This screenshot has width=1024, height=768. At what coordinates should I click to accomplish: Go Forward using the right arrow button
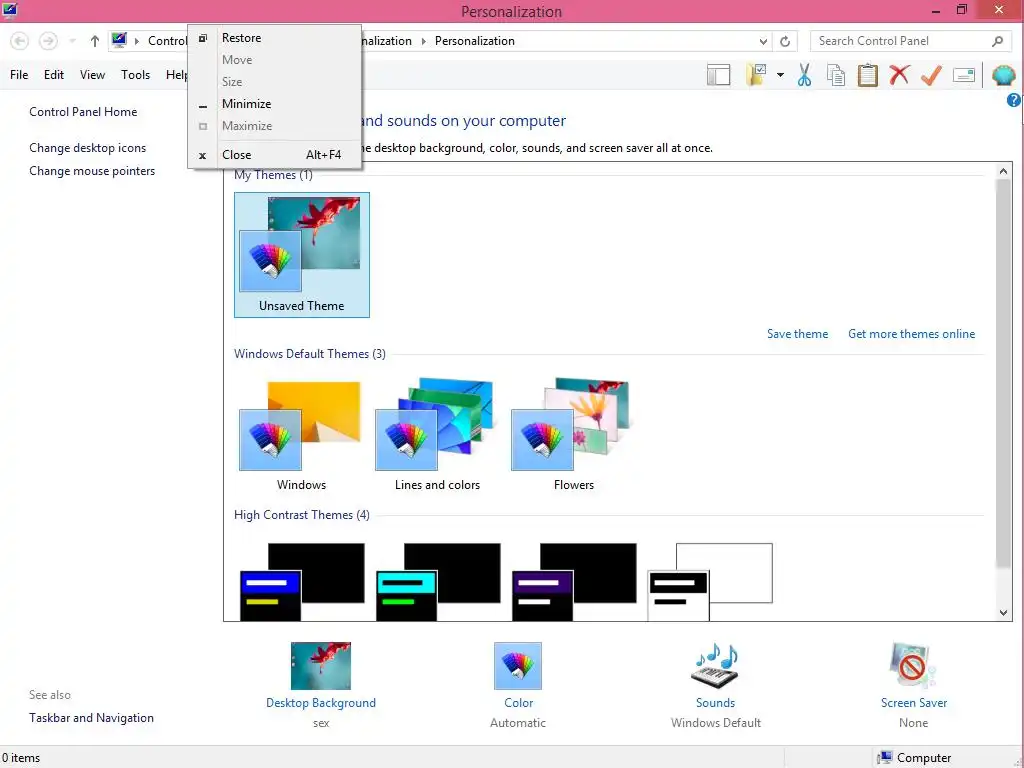48,41
